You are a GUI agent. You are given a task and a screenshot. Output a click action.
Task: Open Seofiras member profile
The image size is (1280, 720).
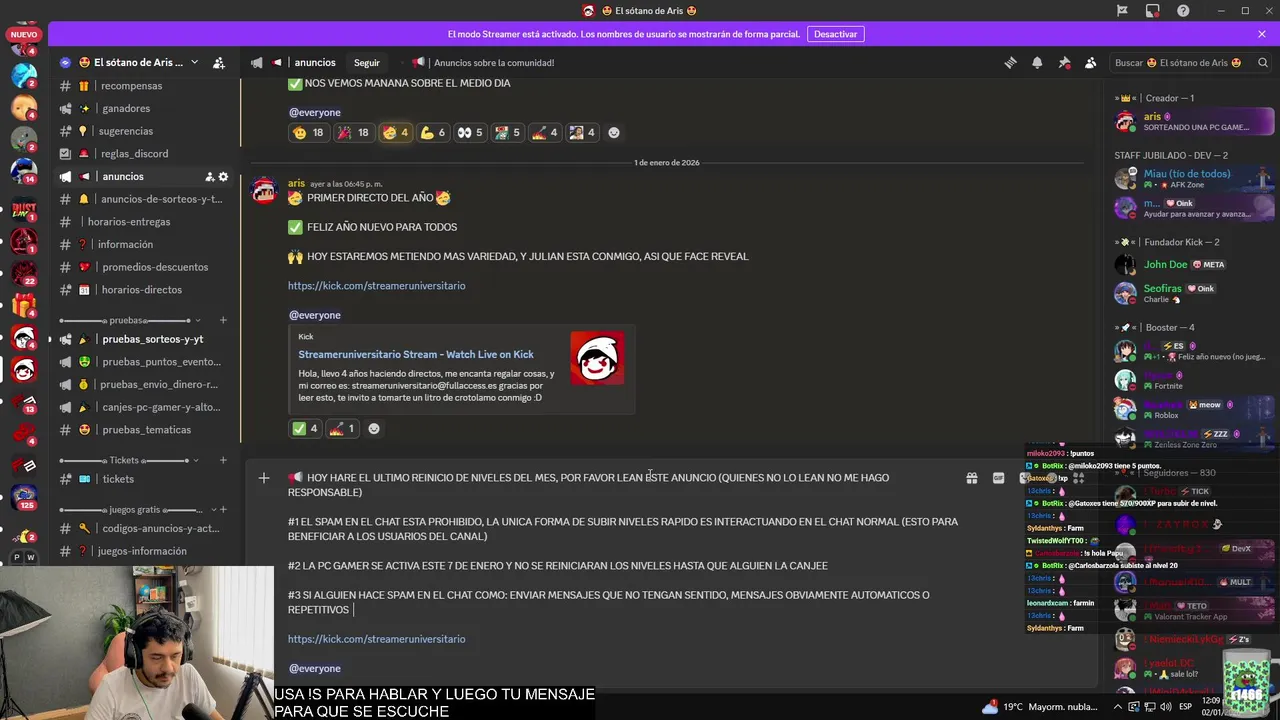point(1193,293)
